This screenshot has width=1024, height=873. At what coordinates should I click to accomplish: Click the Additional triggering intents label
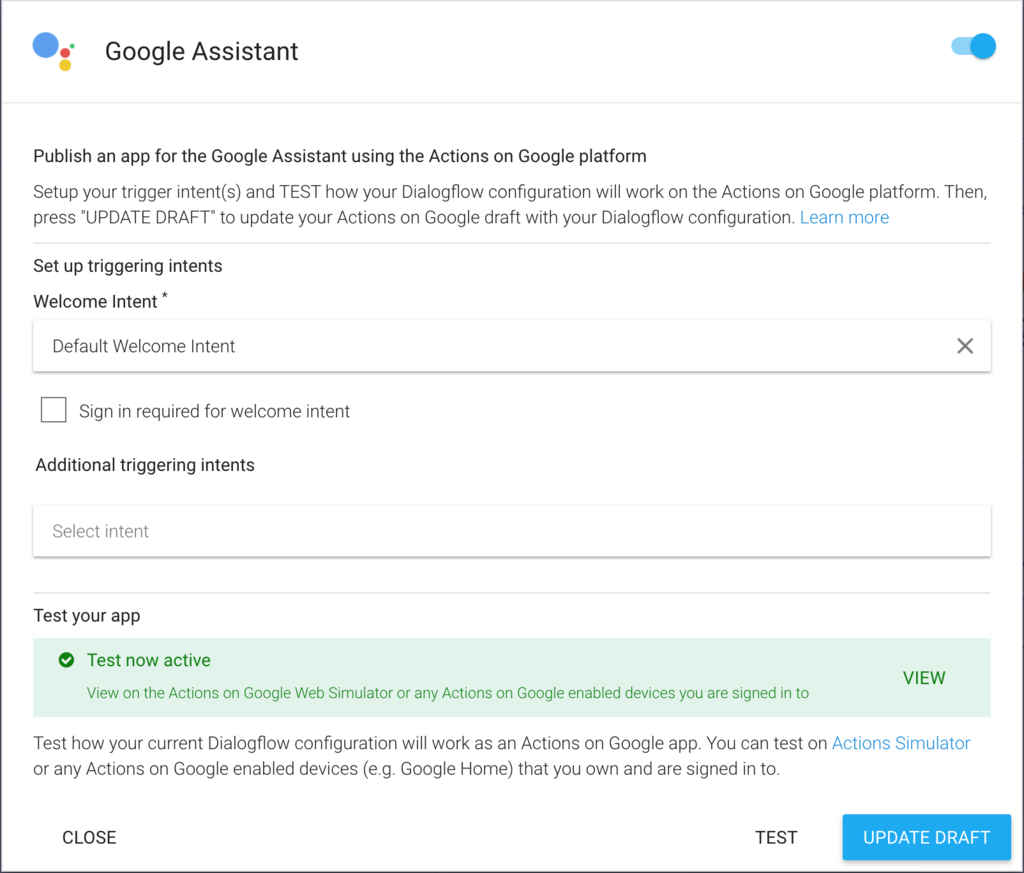(x=145, y=465)
